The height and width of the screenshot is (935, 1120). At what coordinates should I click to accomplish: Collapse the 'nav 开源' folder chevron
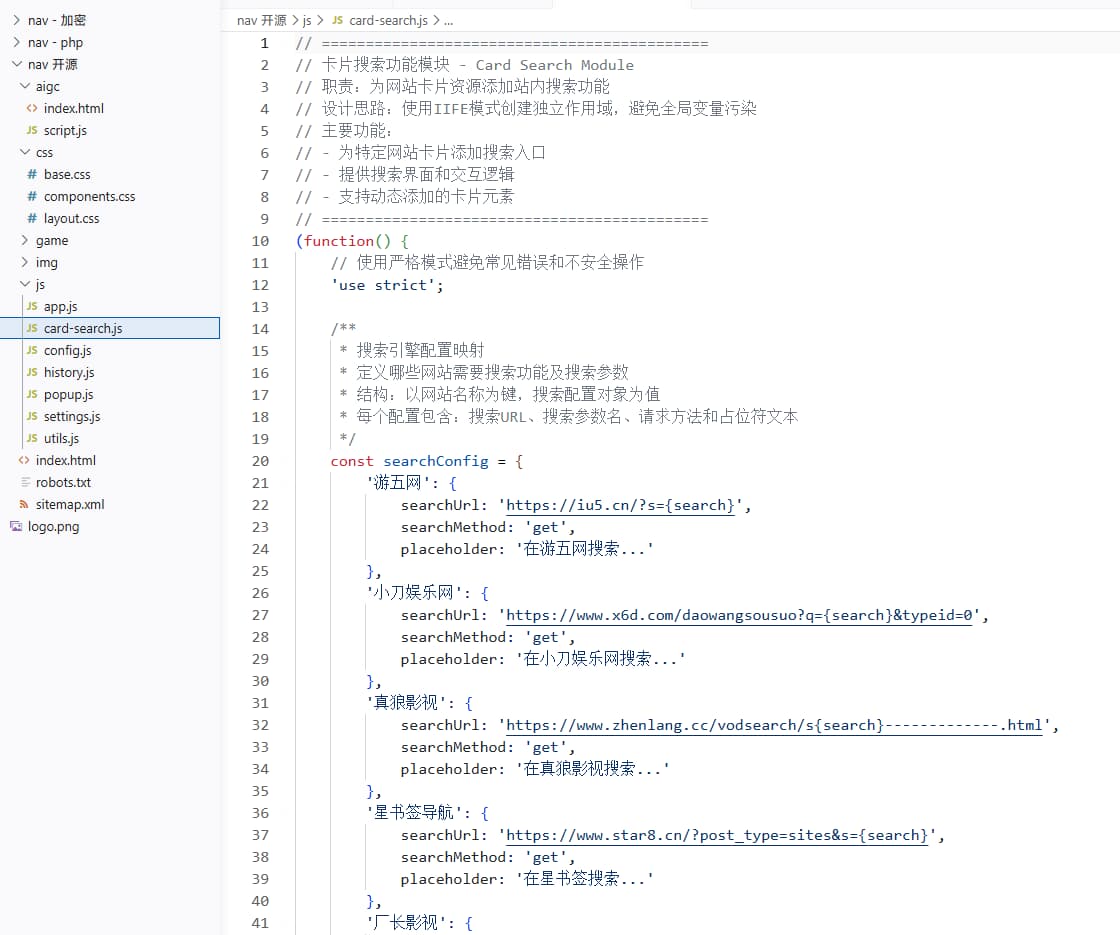click(x=16, y=64)
